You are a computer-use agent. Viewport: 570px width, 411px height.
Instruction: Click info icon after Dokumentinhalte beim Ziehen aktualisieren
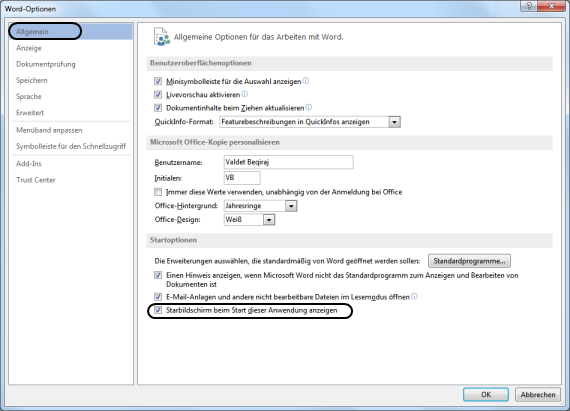[309, 107]
